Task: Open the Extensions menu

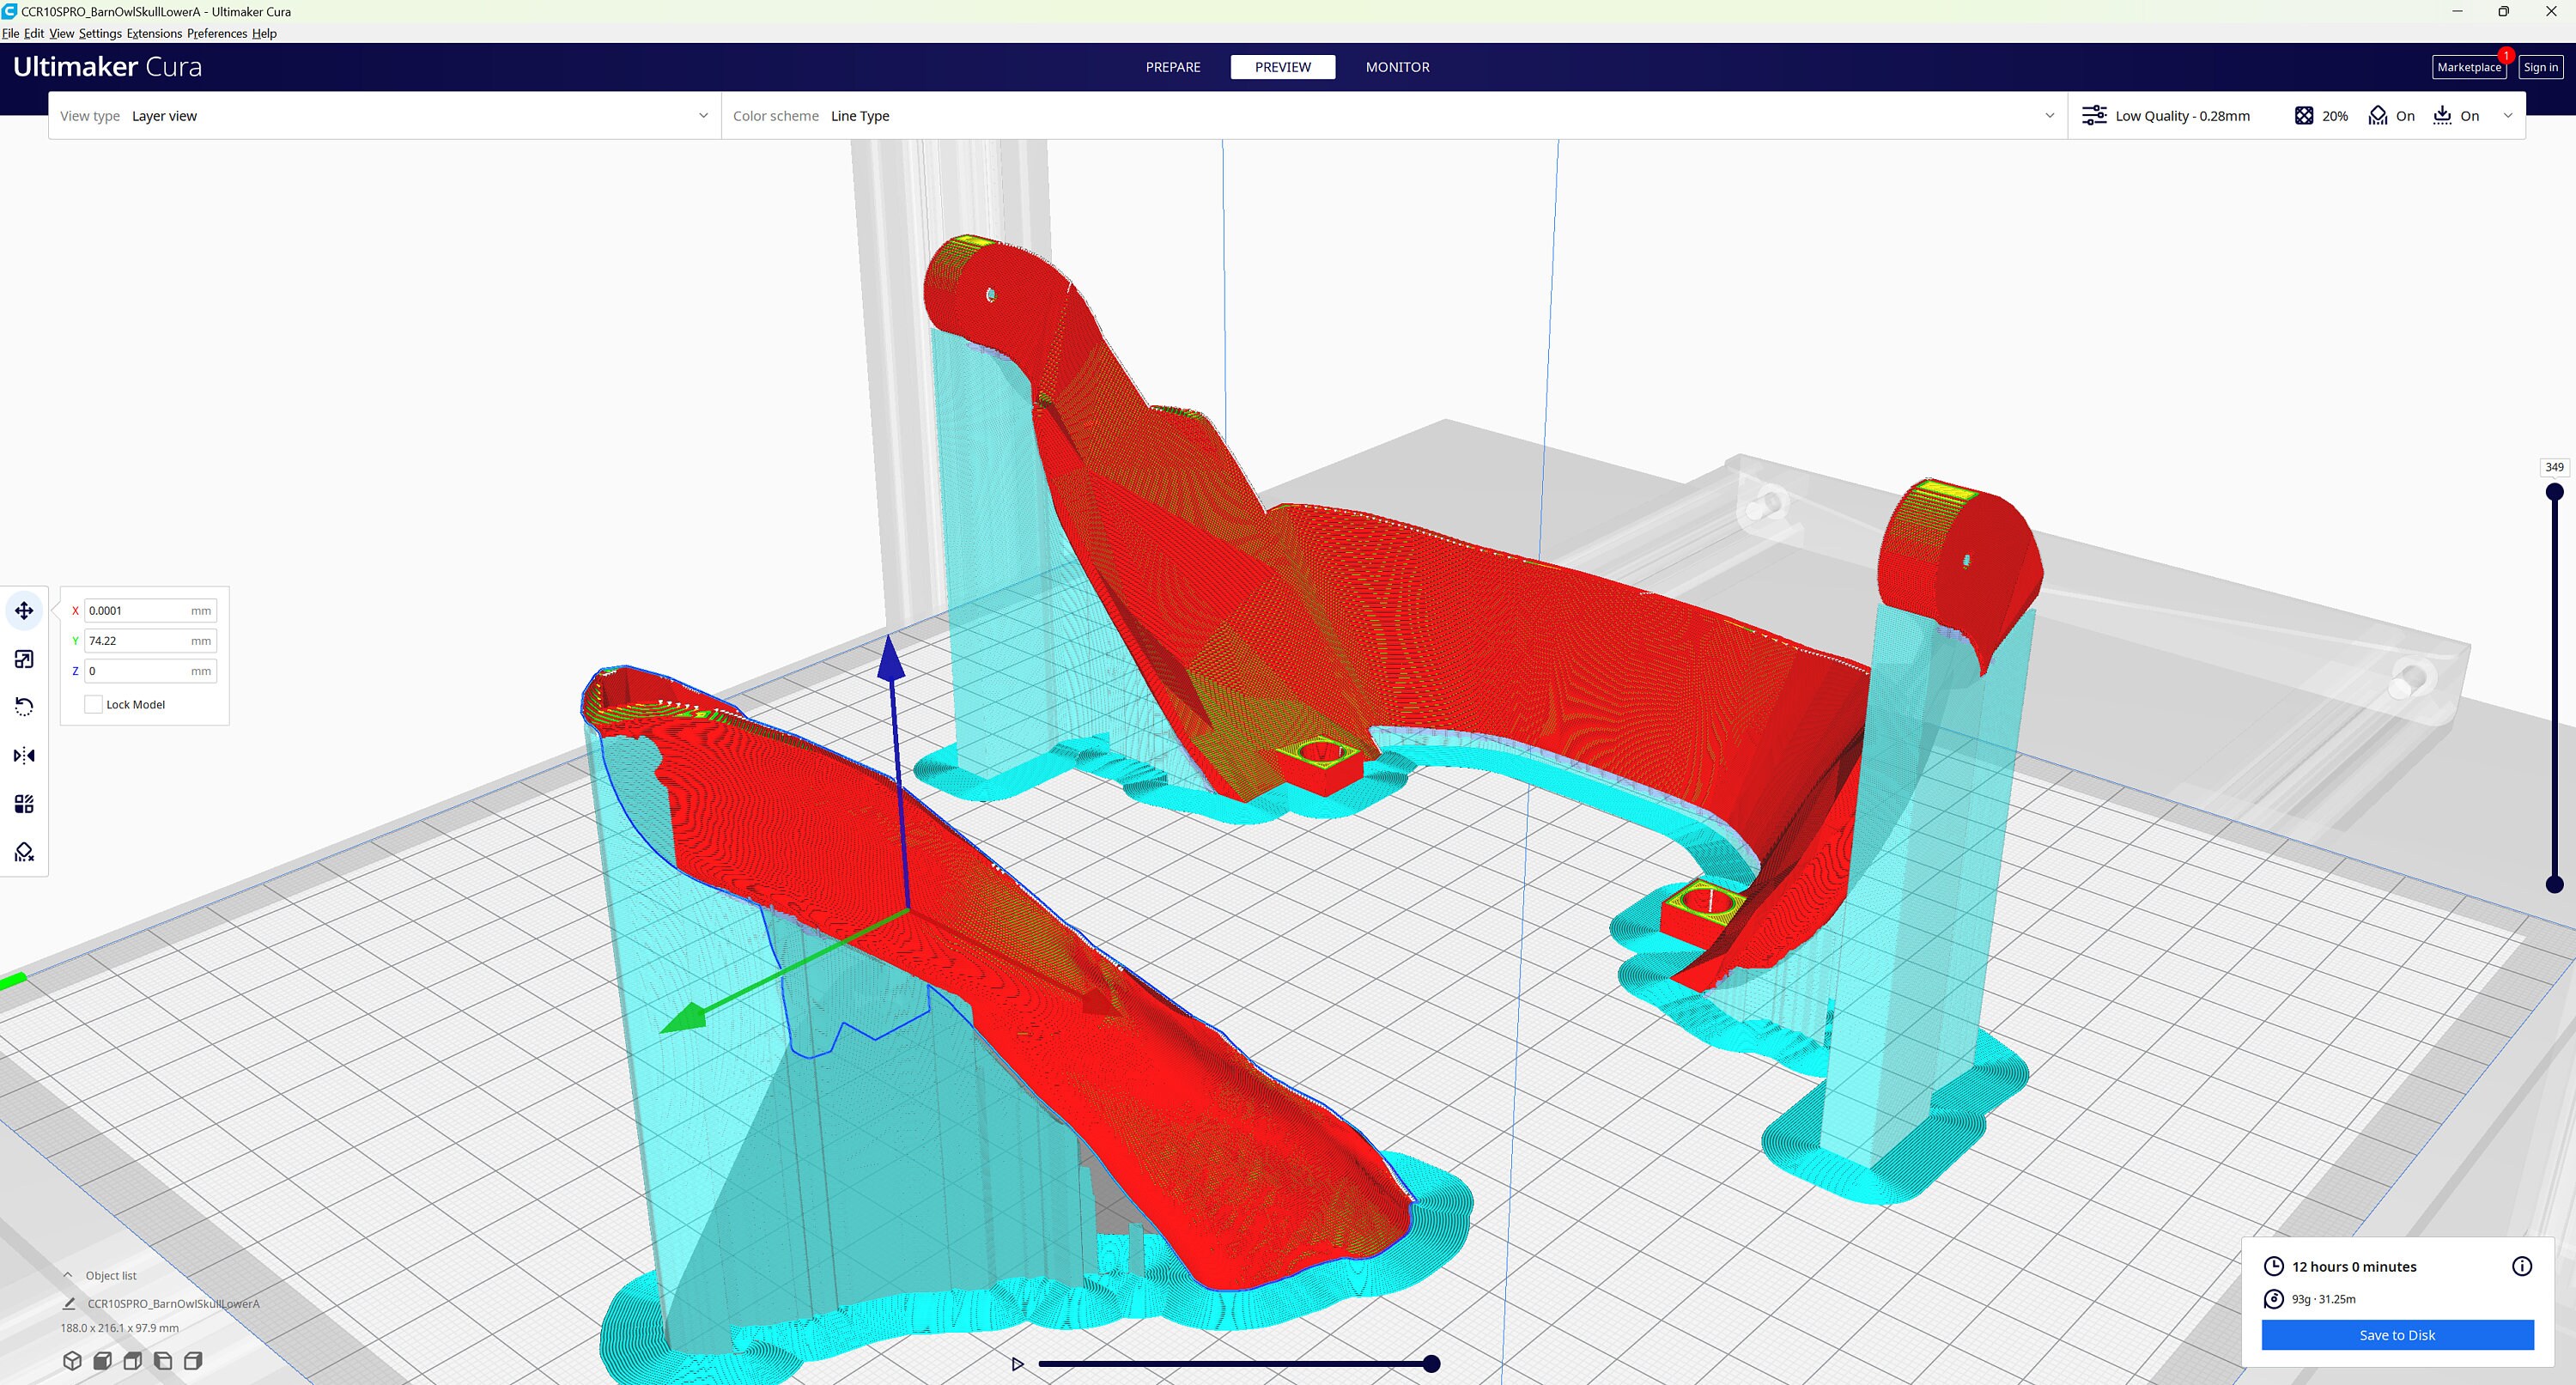Action: coord(154,33)
